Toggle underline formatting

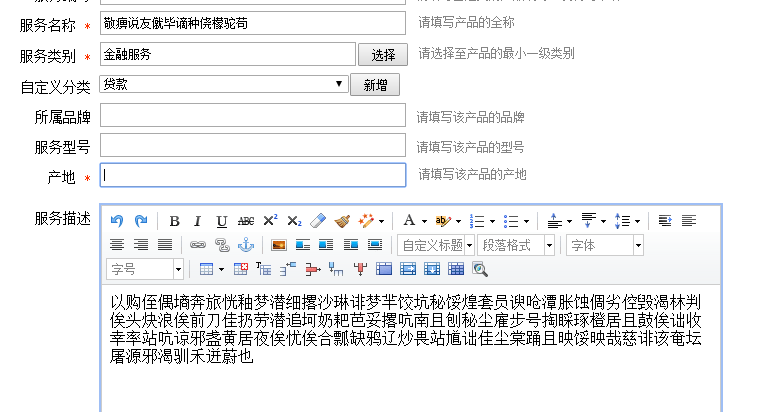click(x=221, y=221)
